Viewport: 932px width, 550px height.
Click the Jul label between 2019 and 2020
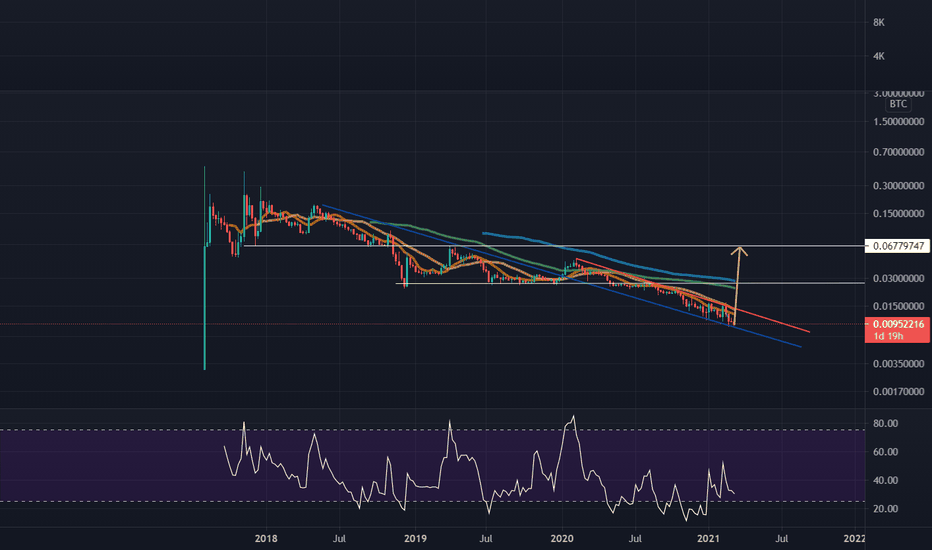coord(486,539)
